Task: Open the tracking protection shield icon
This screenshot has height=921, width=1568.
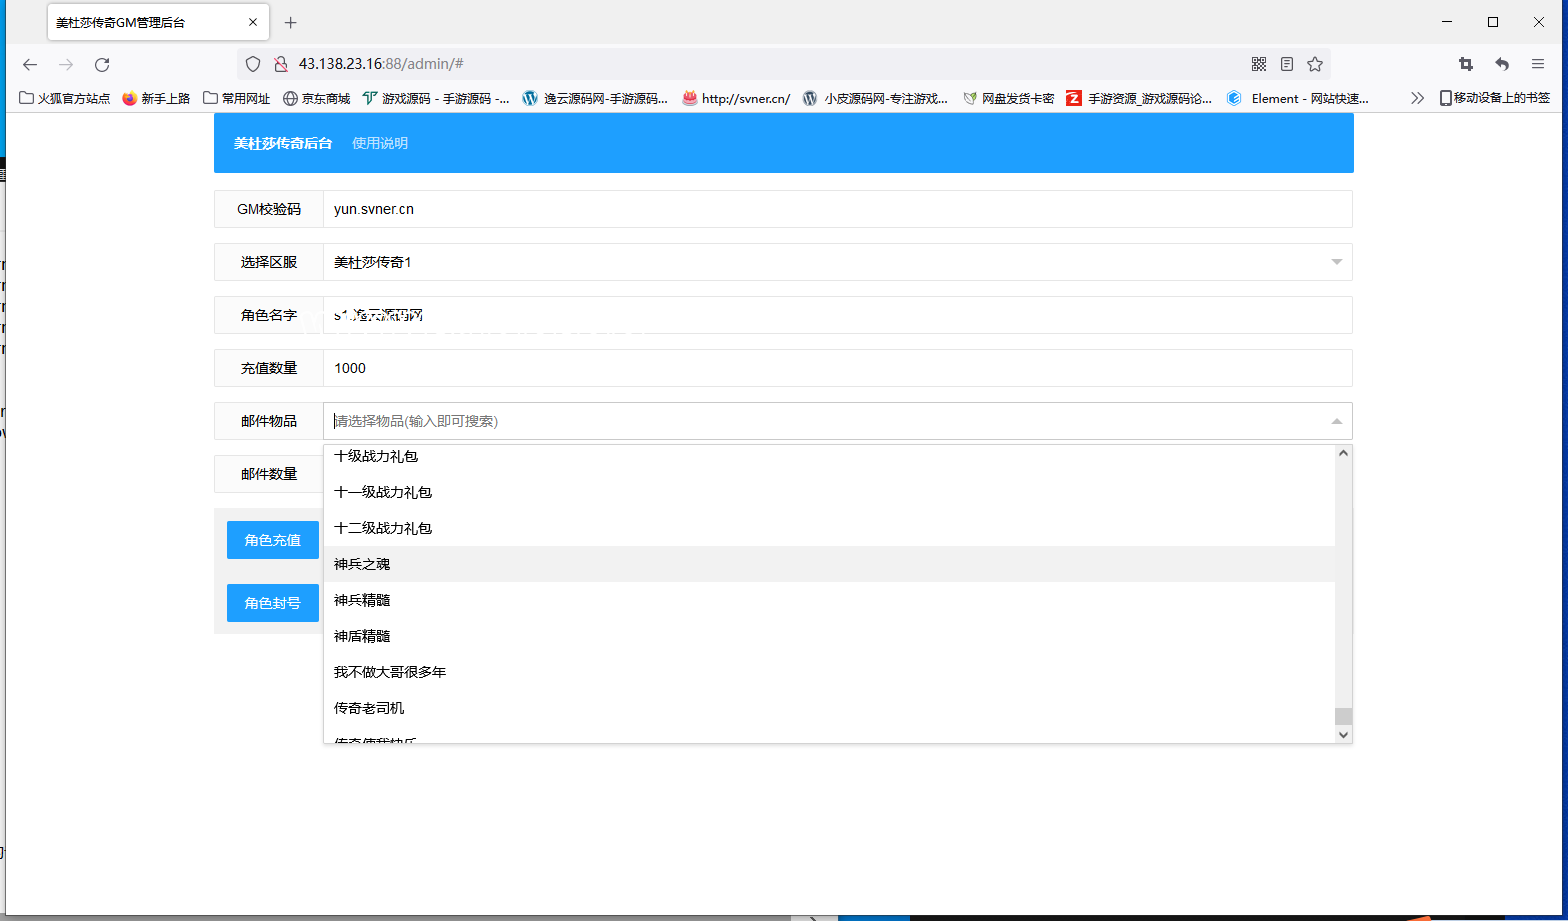Action: [253, 64]
